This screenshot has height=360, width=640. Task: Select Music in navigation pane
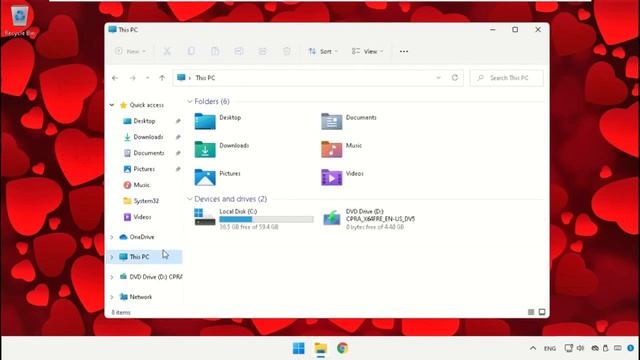pos(141,185)
